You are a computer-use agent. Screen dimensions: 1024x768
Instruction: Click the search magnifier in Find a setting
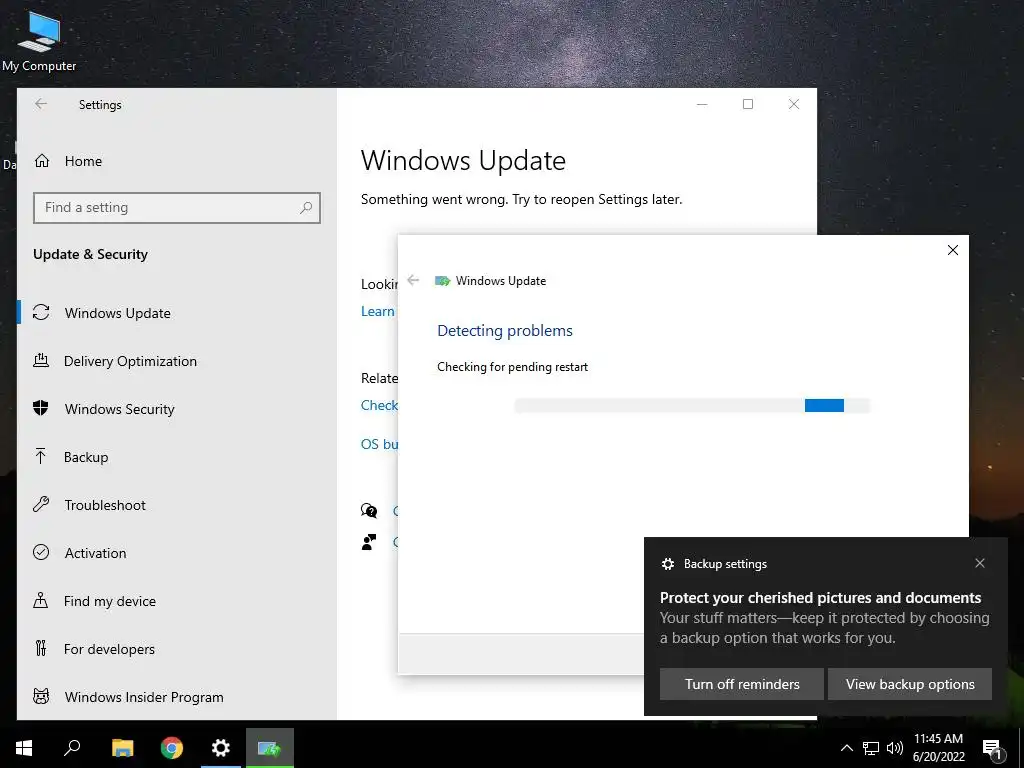pos(306,208)
